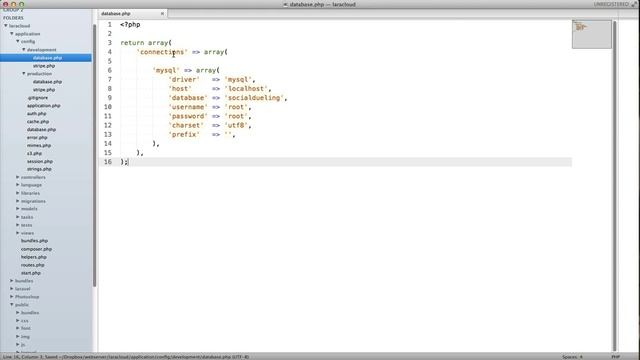Click the 'username' key on line 10

coord(188,107)
